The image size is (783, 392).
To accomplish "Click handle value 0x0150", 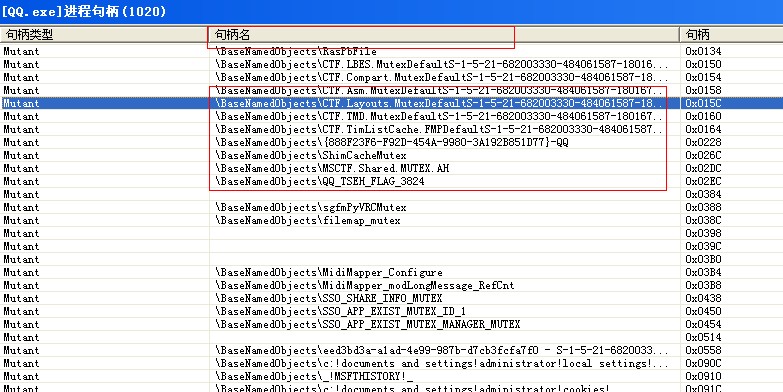I will click(703, 64).
